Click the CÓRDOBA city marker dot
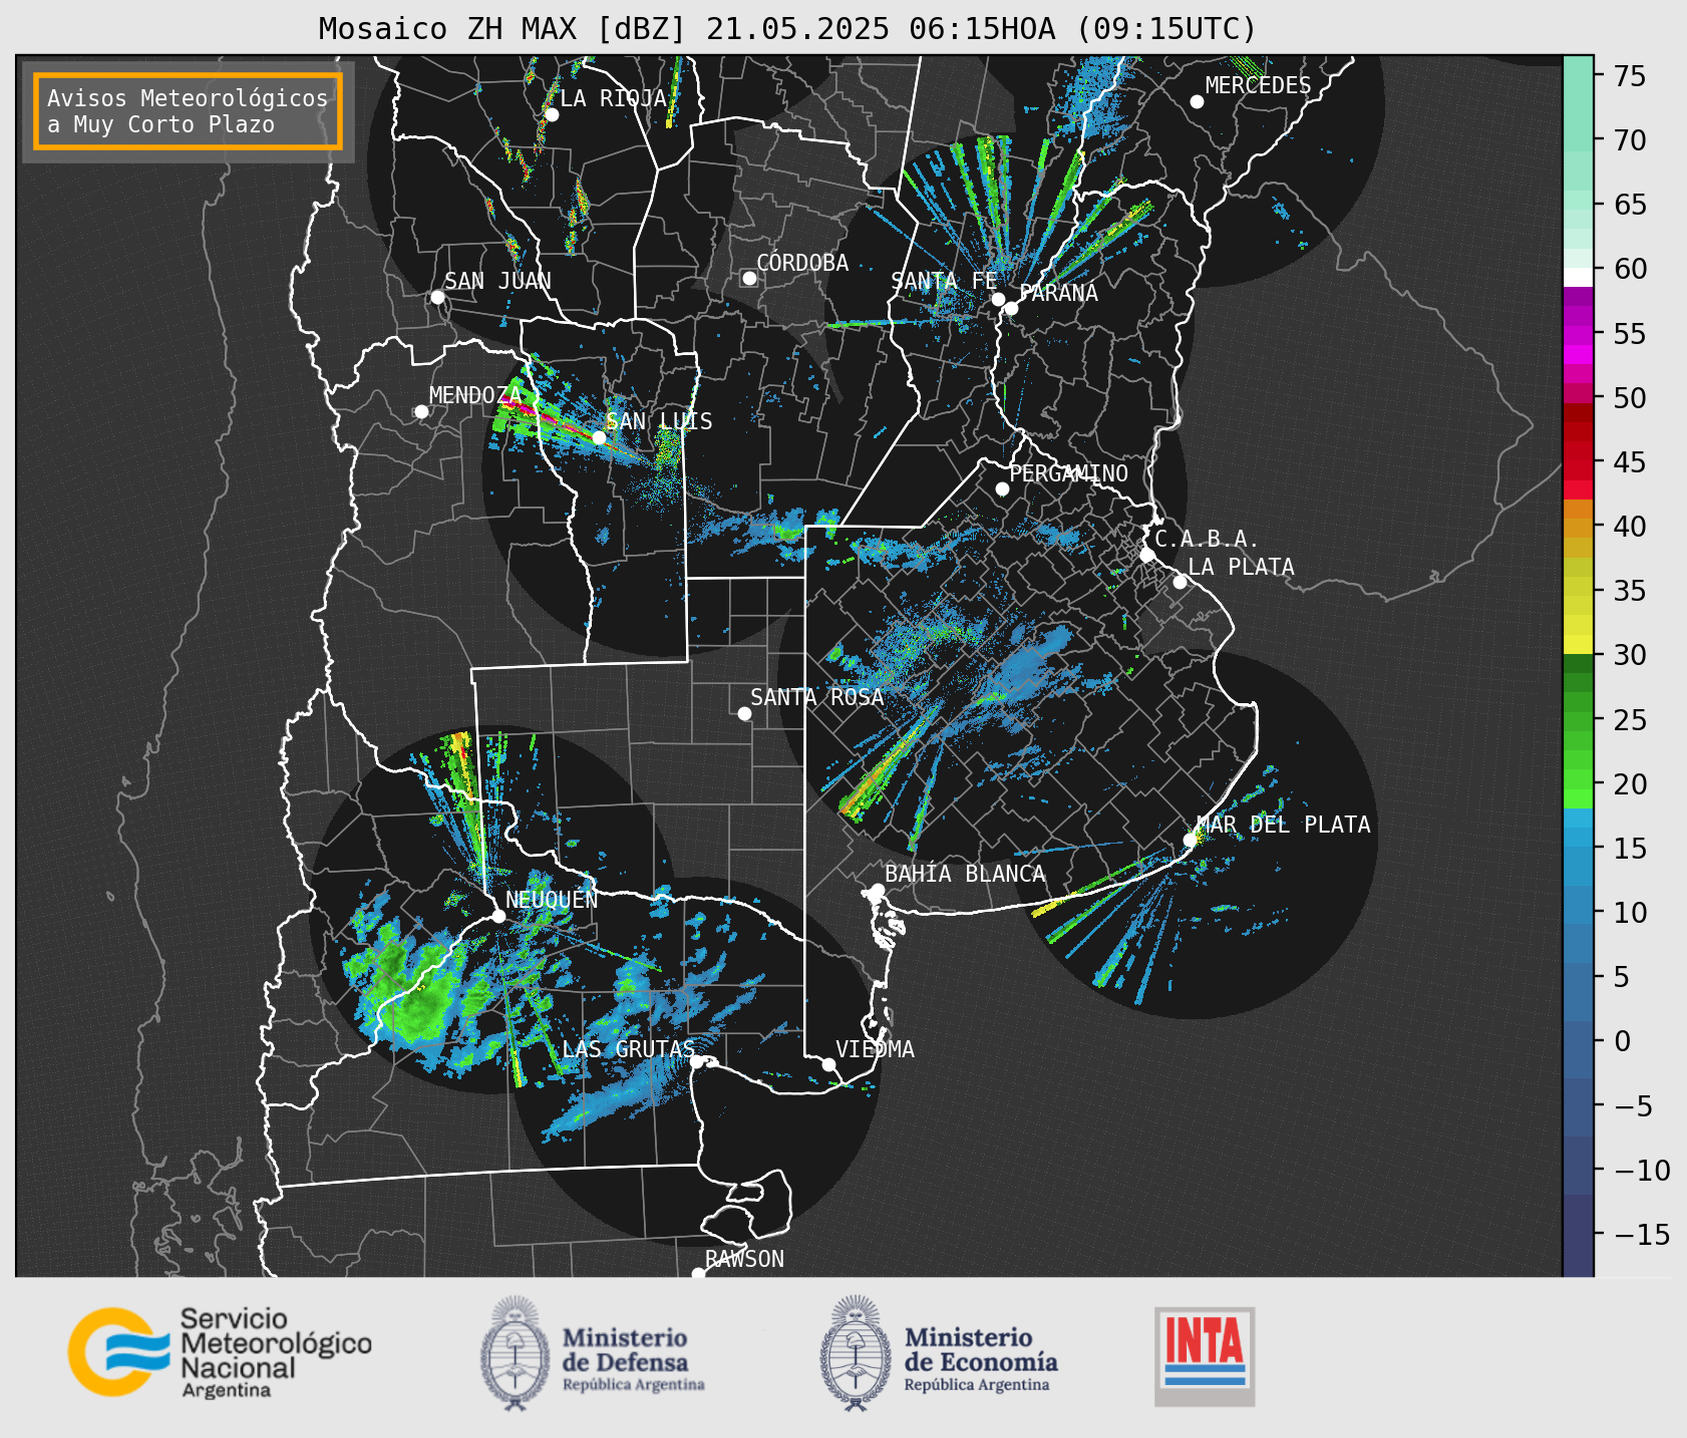The image size is (1687, 1438). (x=749, y=278)
